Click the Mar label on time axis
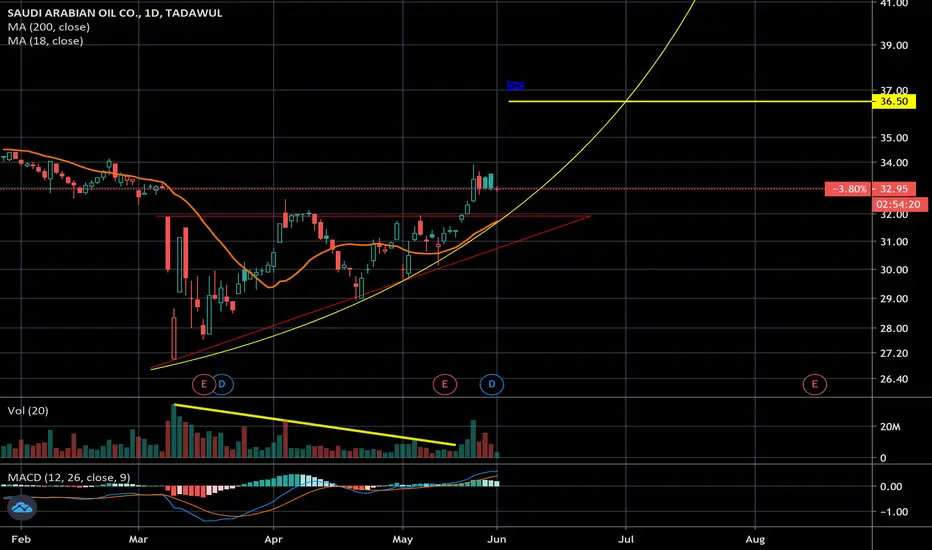The image size is (932, 550). (x=138, y=540)
